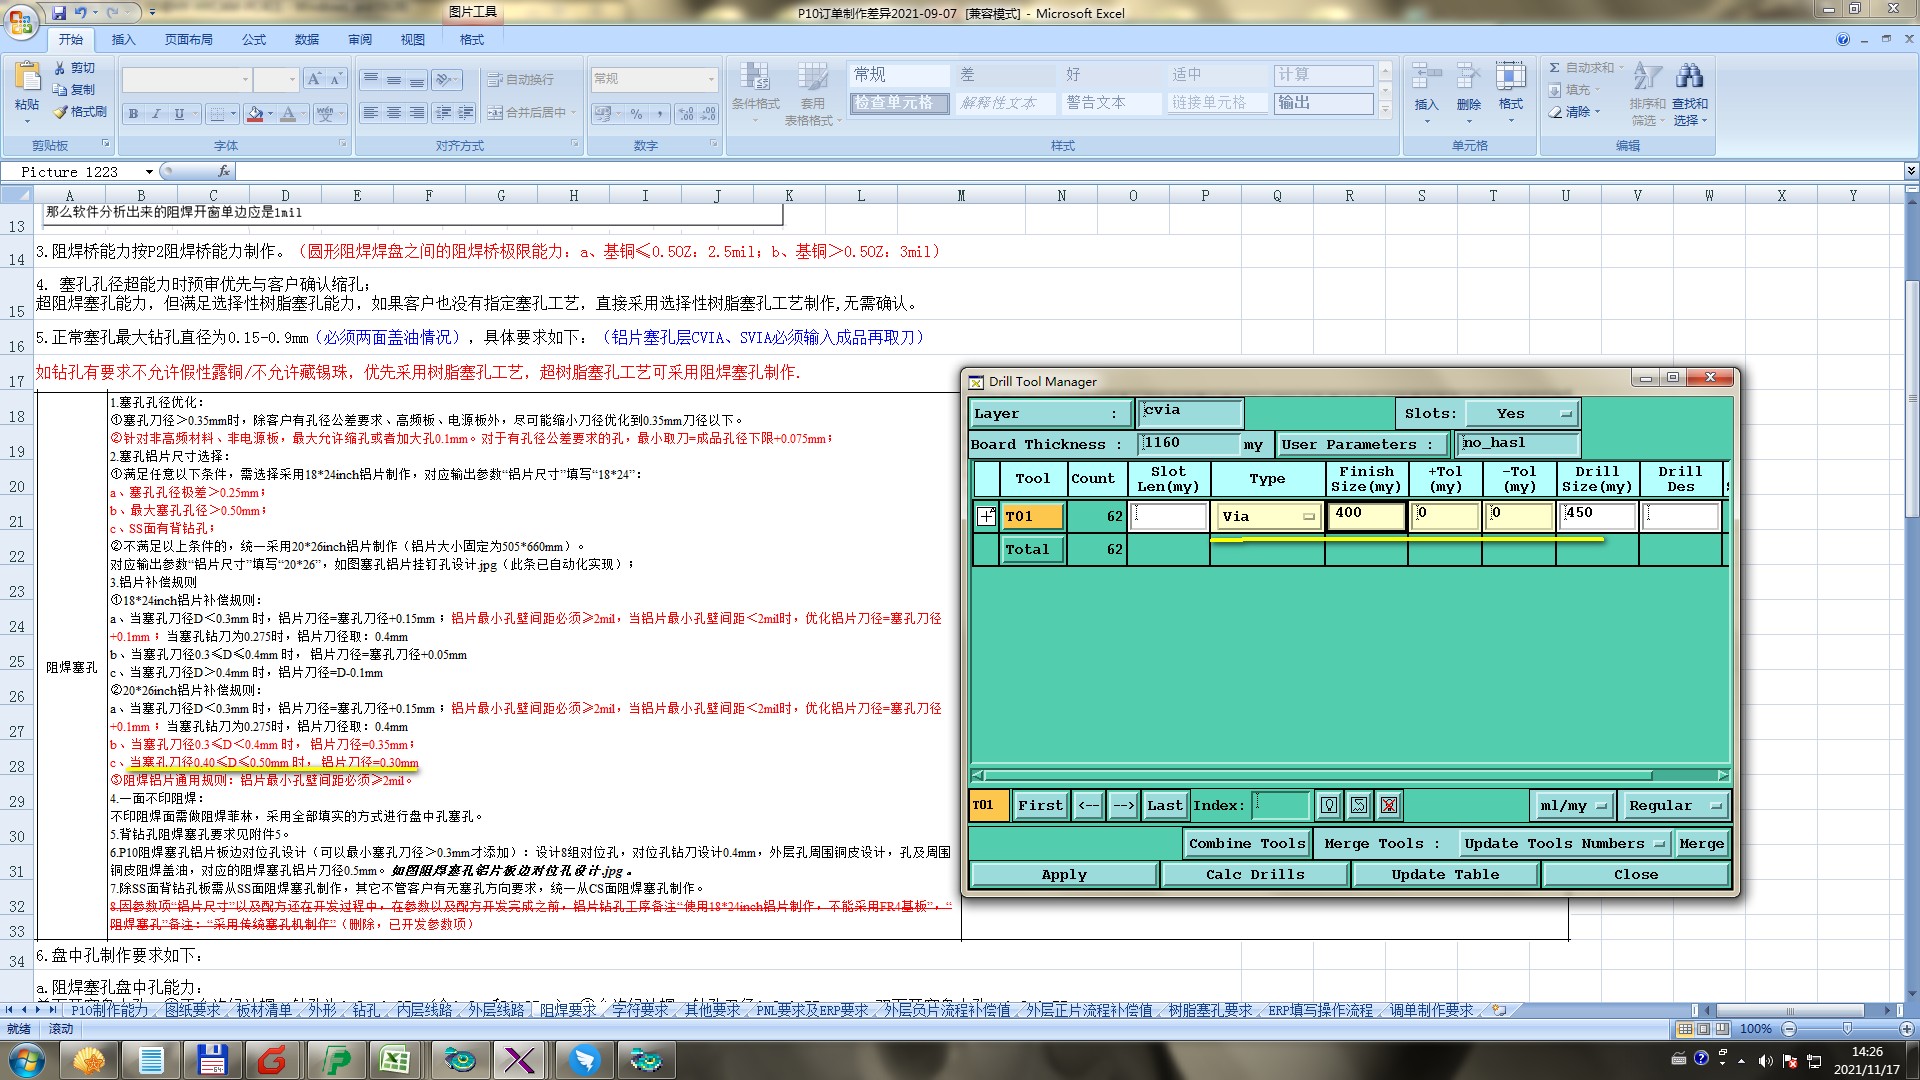The image size is (1920, 1080).
Task: Click the Cut (剪切) scissors icon
Action: click(60, 68)
